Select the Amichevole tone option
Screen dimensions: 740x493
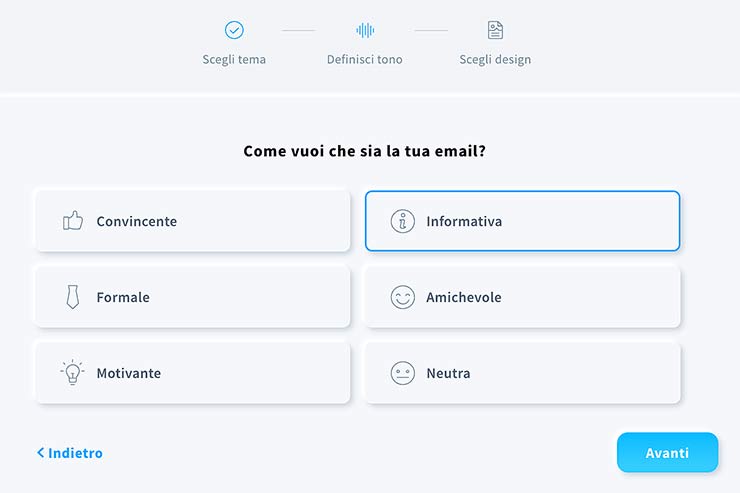coord(522,297)
